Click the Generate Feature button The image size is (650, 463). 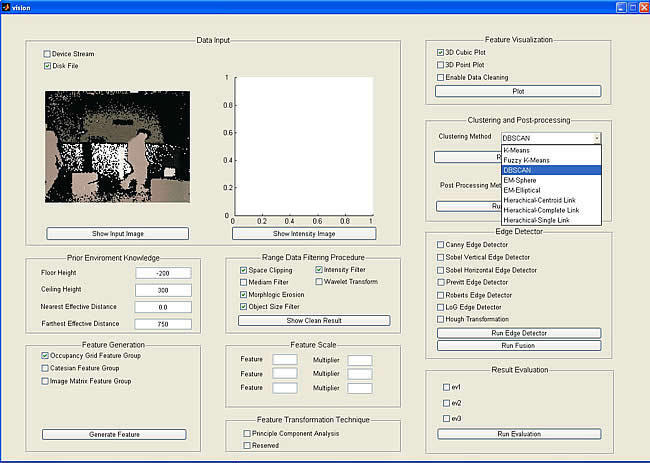[114, 434]
